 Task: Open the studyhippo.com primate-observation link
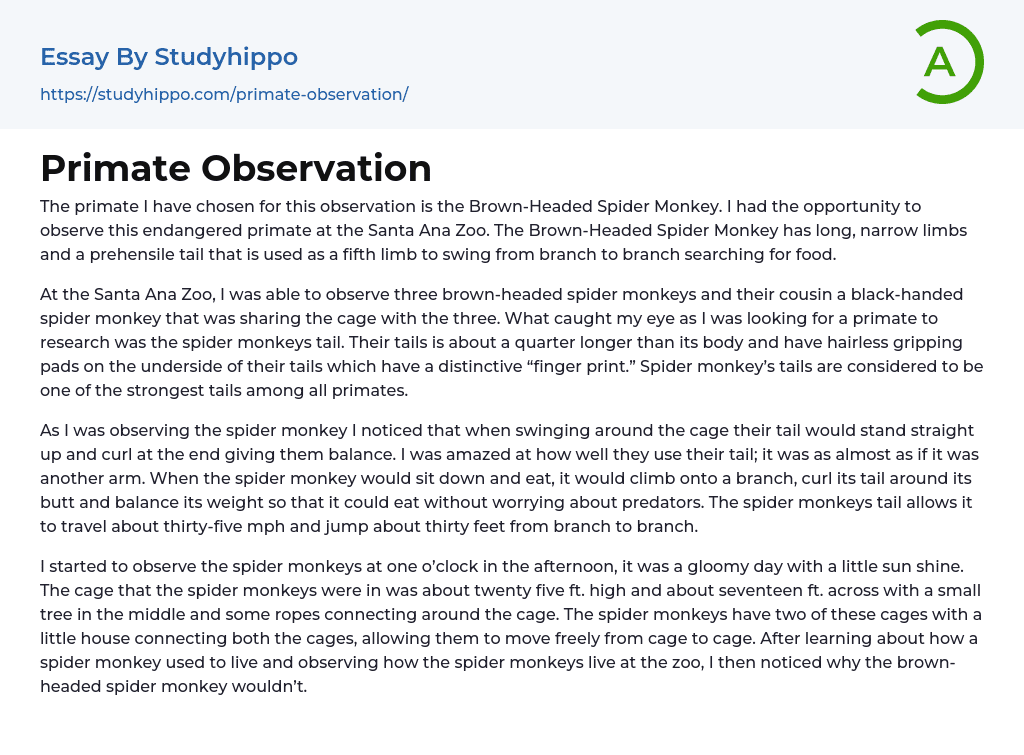click(x=224, y=94)
